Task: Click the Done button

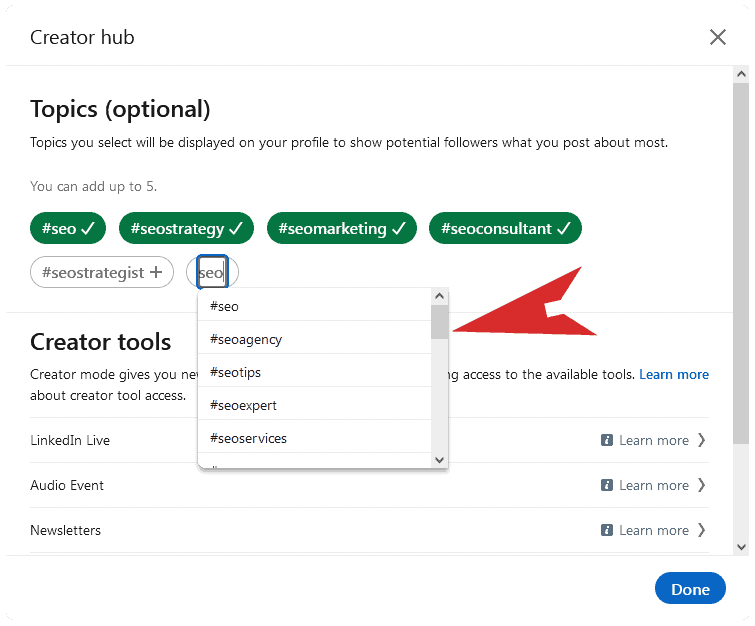Action: pos(690,588)
